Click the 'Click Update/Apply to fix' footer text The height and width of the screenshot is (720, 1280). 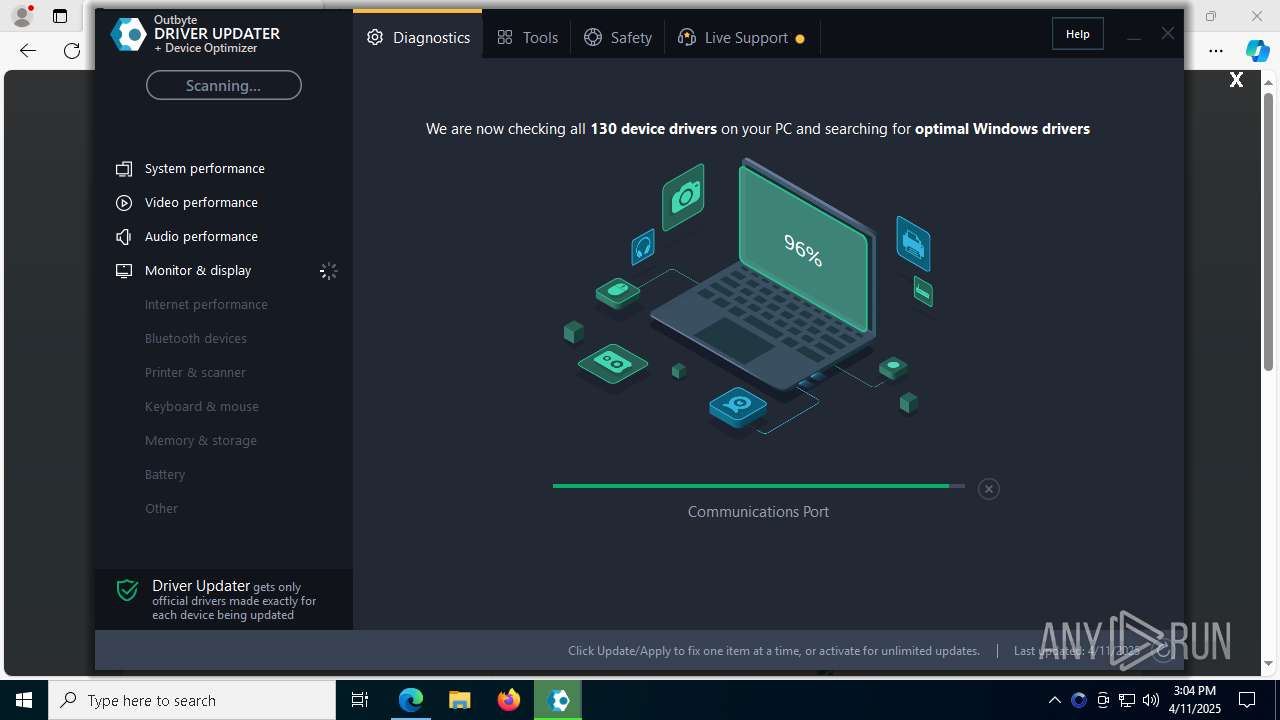[774, 651]
